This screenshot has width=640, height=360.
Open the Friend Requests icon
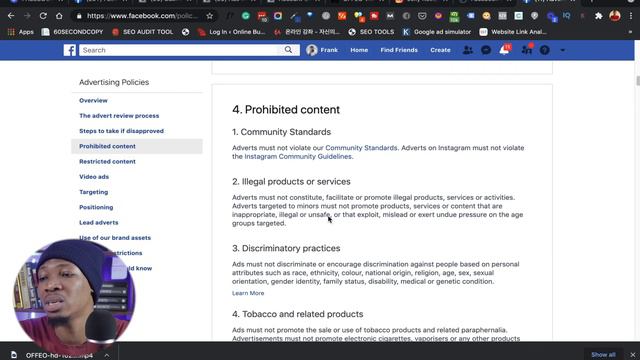tap(468, 50)
